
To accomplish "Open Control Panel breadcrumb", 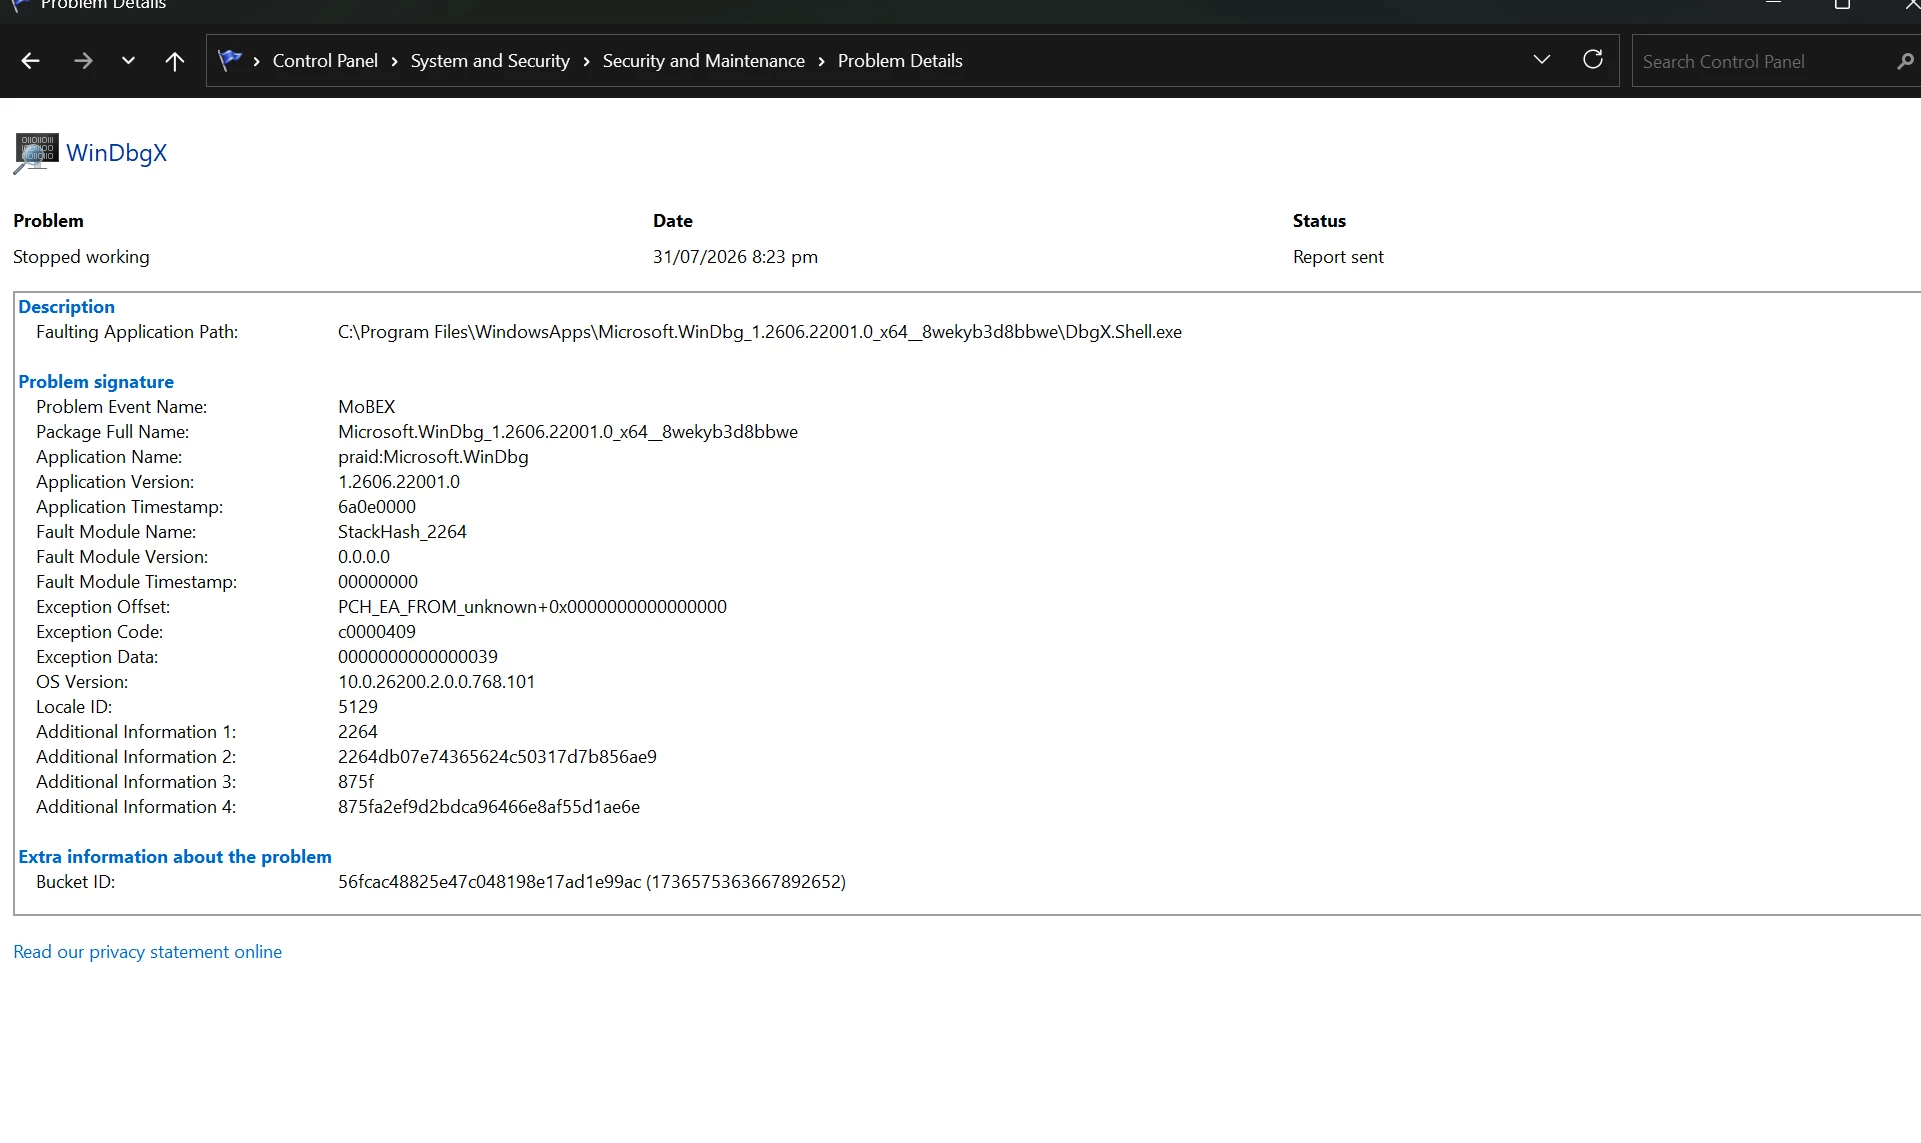I will (325, 61).
